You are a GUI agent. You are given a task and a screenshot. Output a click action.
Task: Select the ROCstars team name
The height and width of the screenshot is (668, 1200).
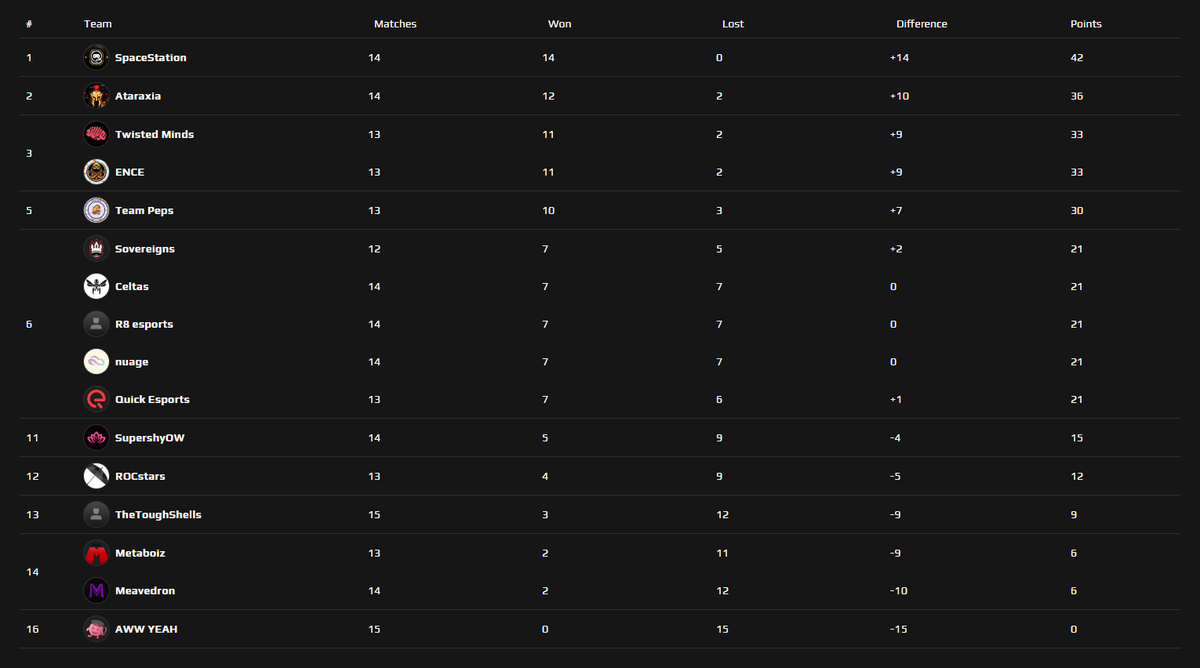click(140, 476)
